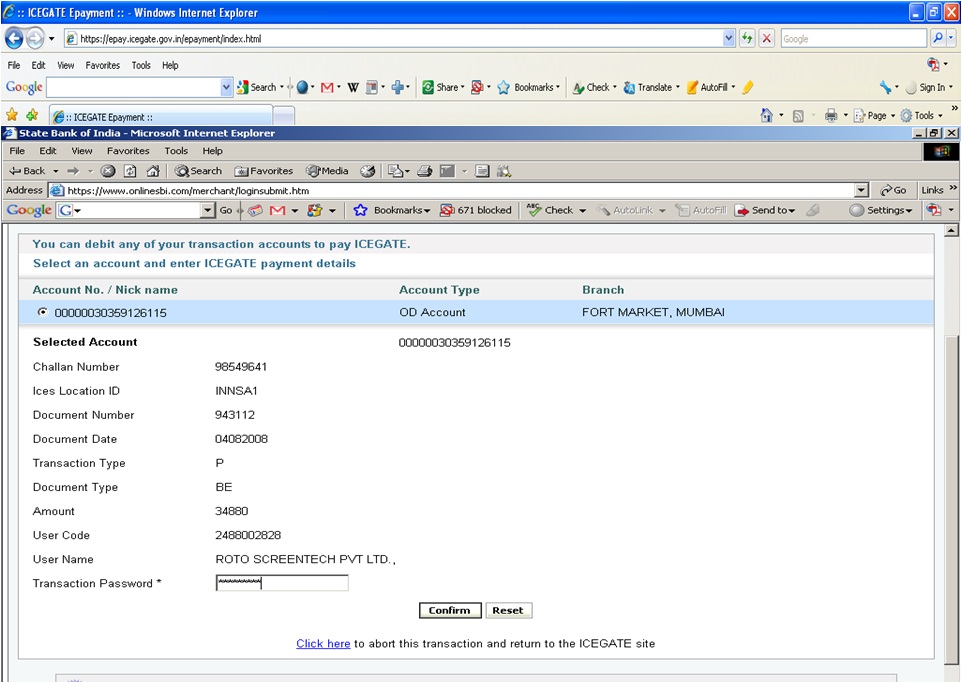Click 671 blocked popup blocker button
Screen dimensions: 962x682
click(x=476, y=210)
